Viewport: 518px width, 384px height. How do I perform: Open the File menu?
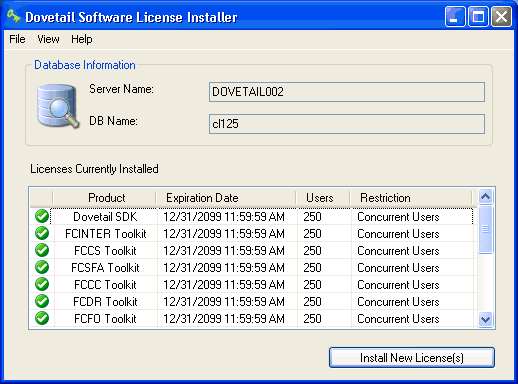(x=17, y=39)
